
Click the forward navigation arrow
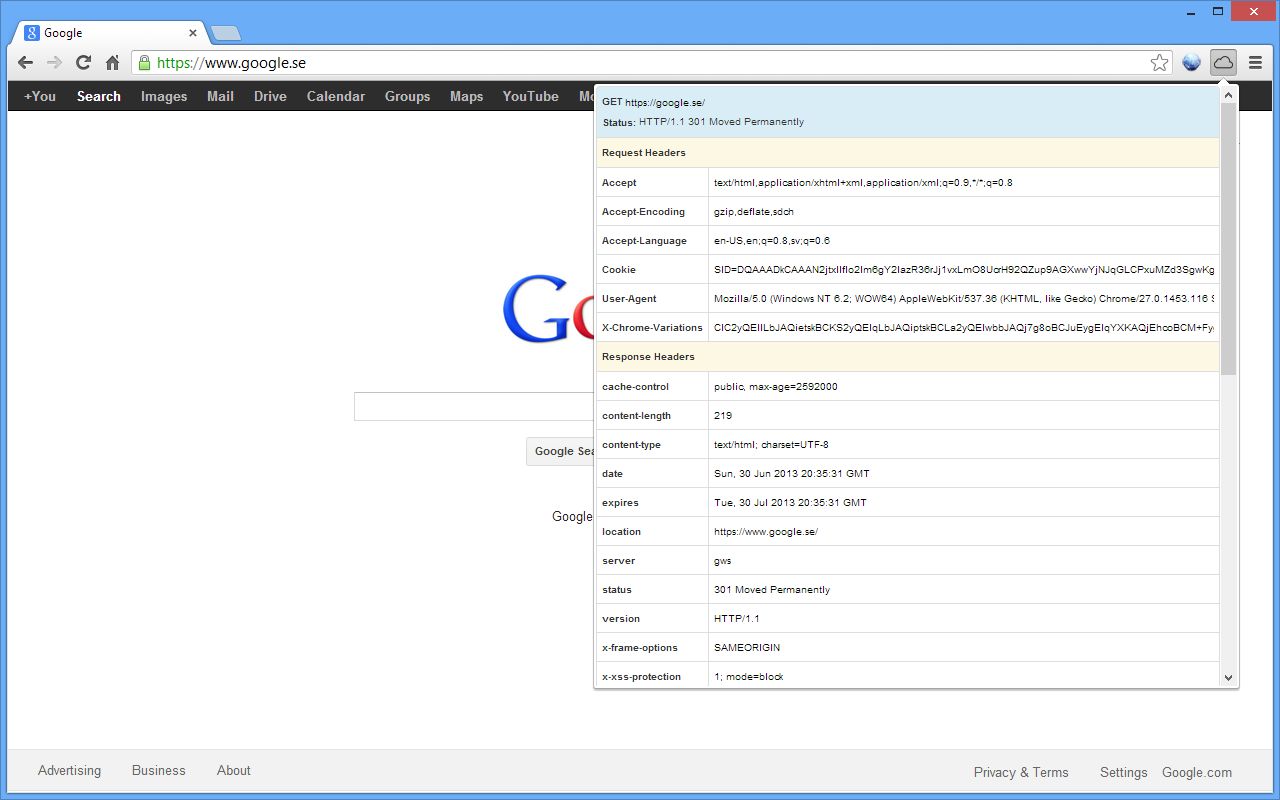pos(54,62)
